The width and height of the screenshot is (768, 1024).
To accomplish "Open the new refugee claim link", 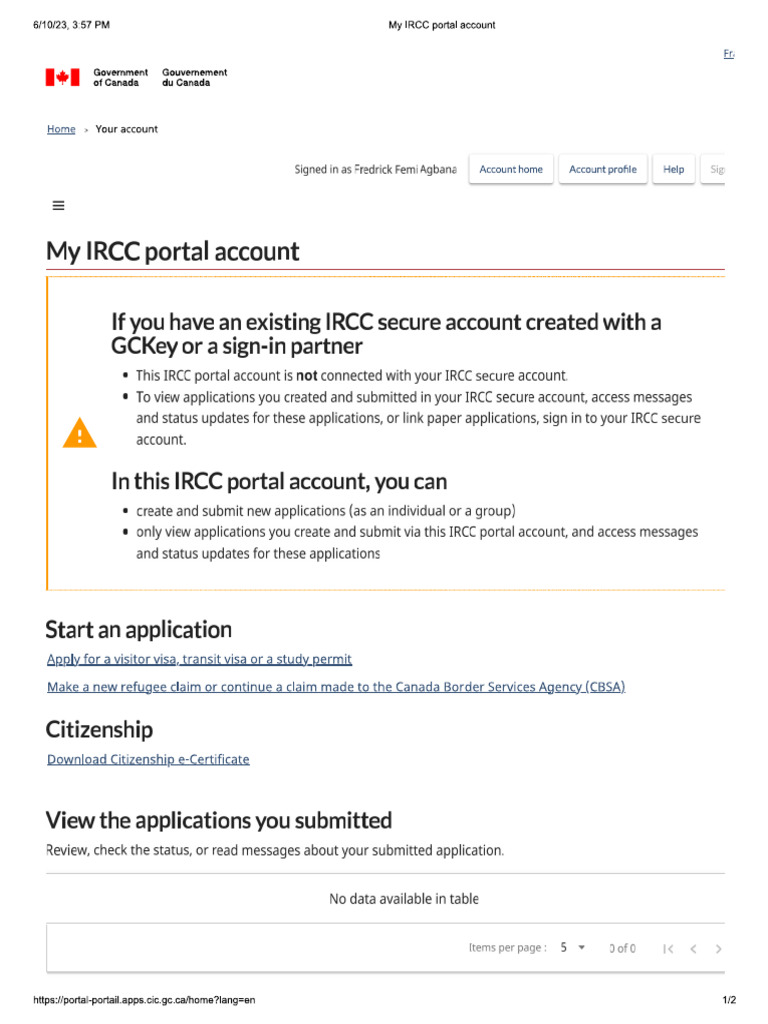I will 336,687.
